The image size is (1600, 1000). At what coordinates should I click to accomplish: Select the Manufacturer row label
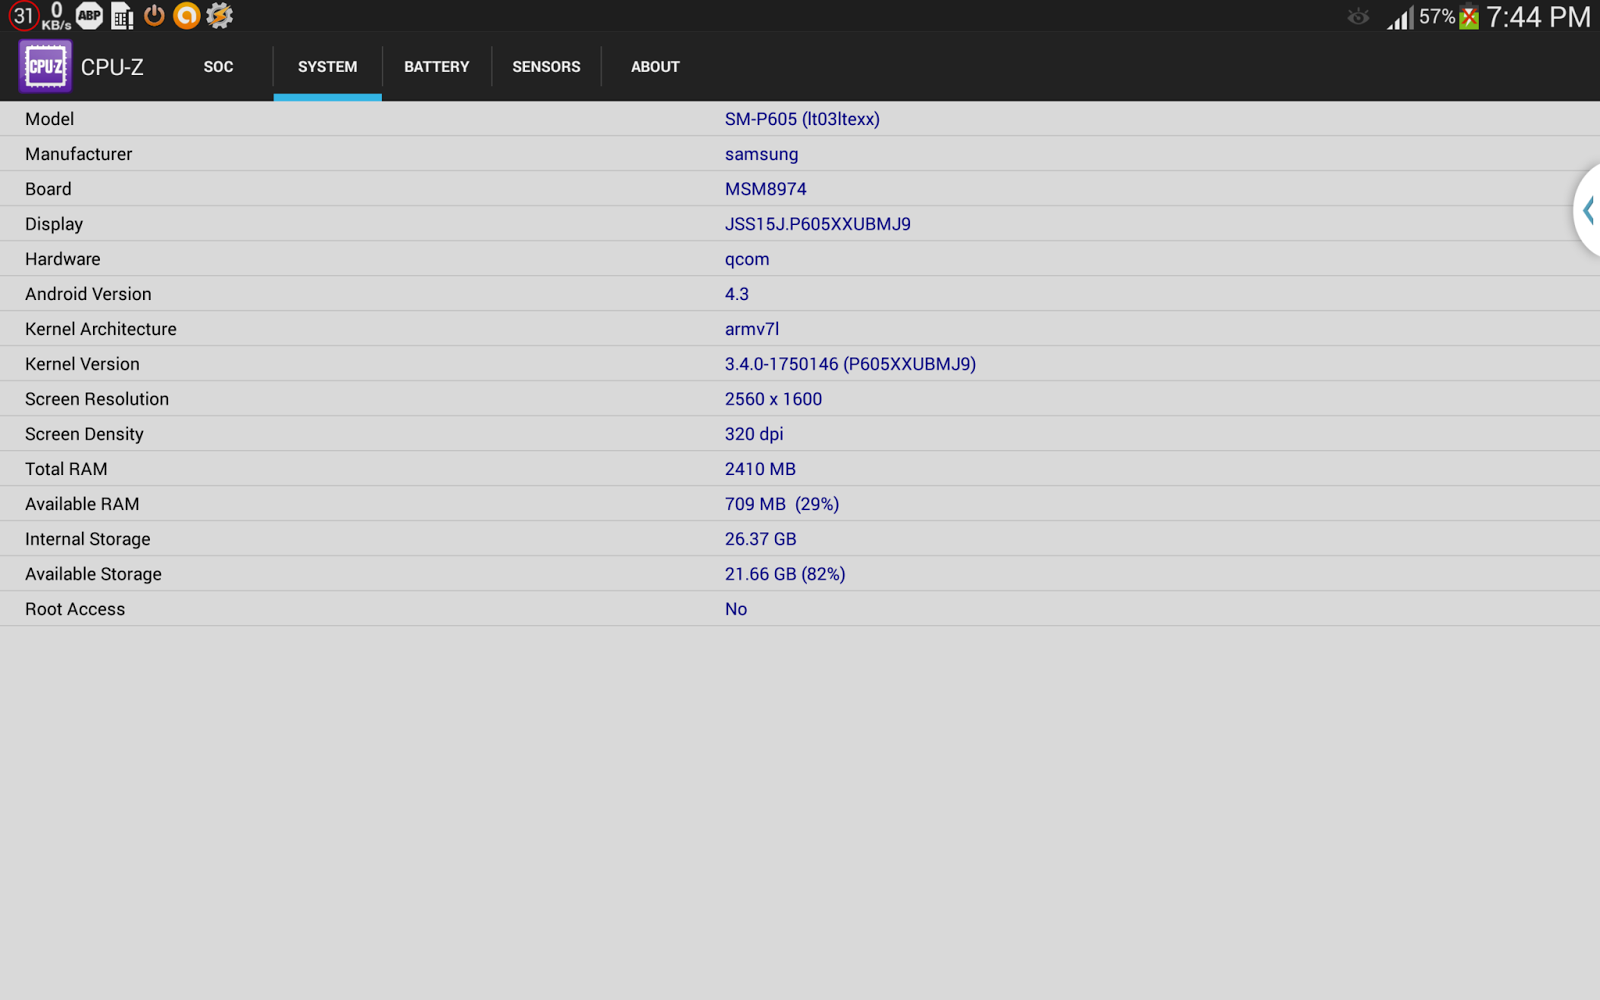pyautogui.click(x=79, y=154)
